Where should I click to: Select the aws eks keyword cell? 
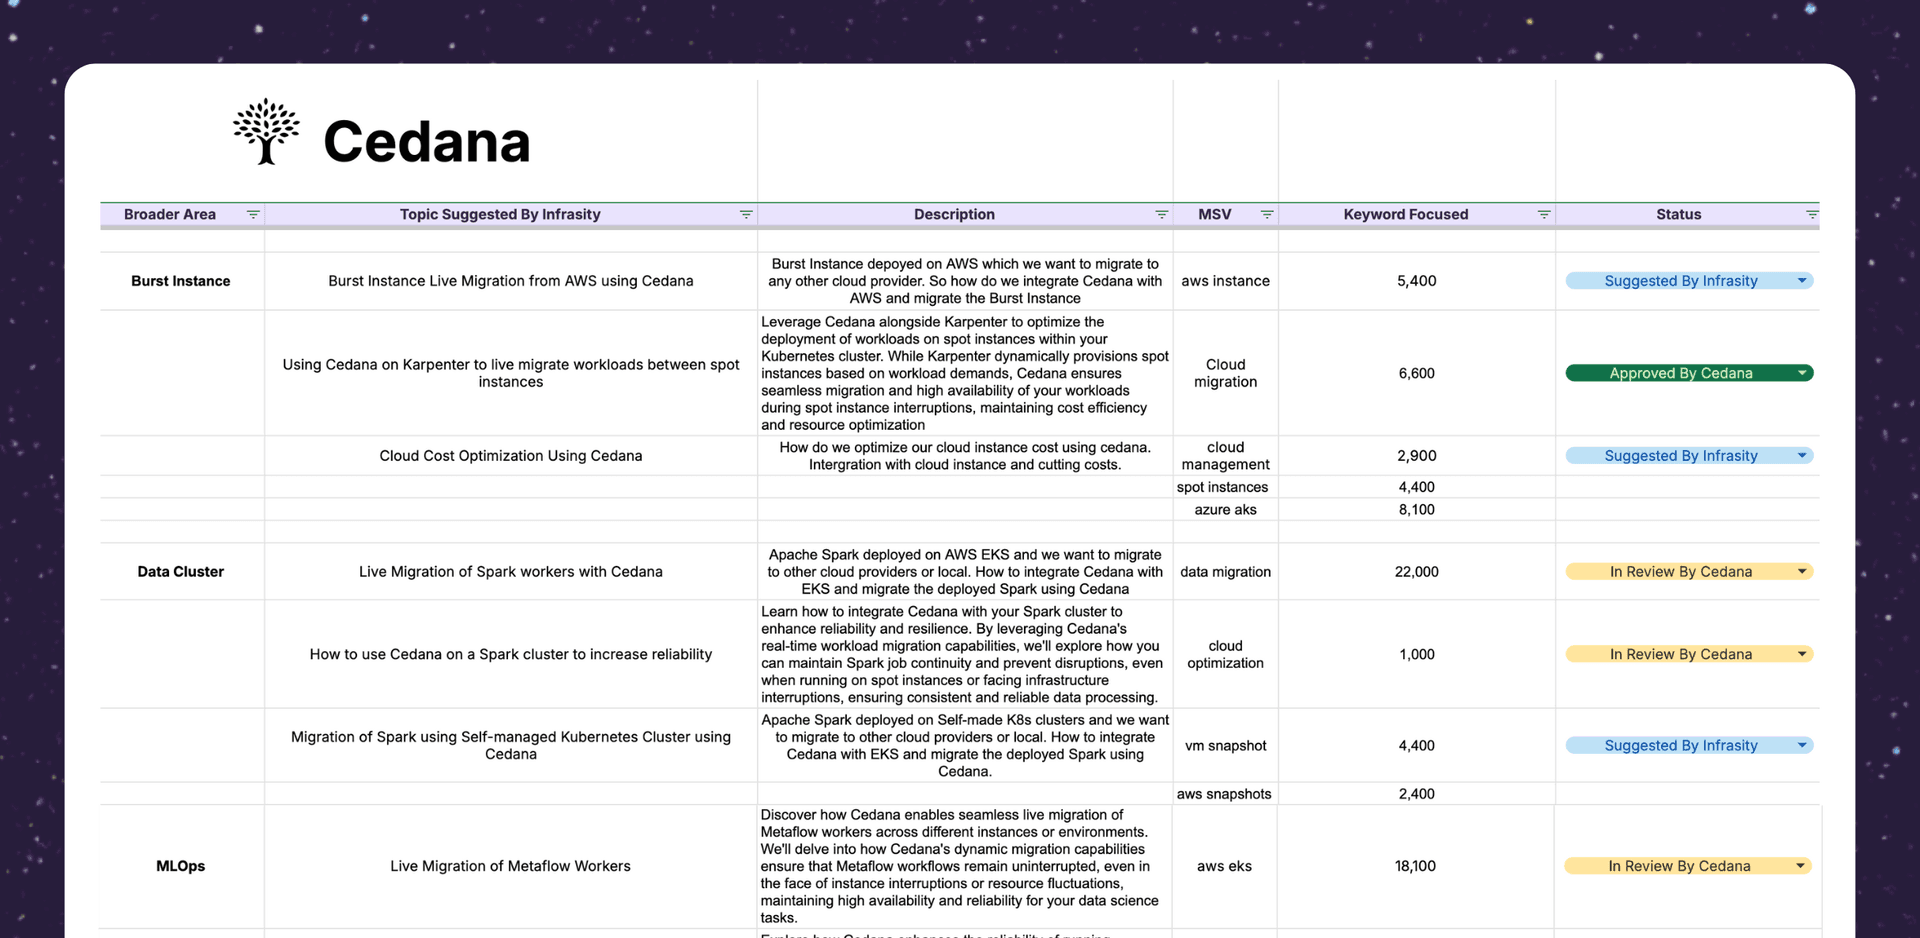[1224, 866]
